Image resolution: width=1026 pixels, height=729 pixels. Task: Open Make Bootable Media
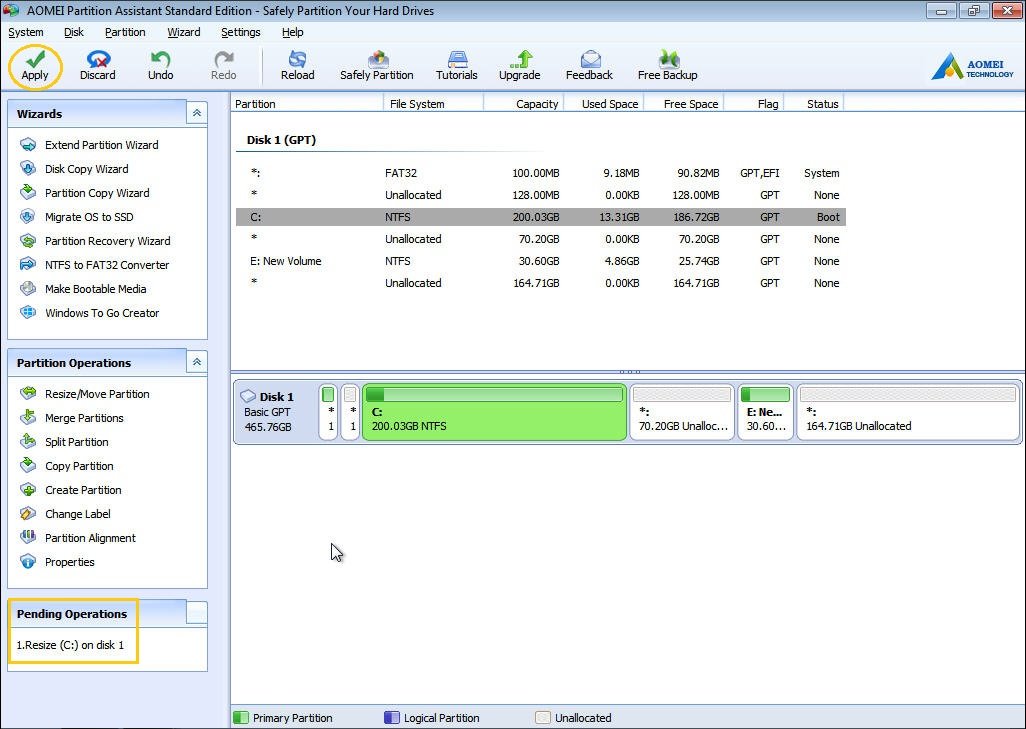coord(83,289)
